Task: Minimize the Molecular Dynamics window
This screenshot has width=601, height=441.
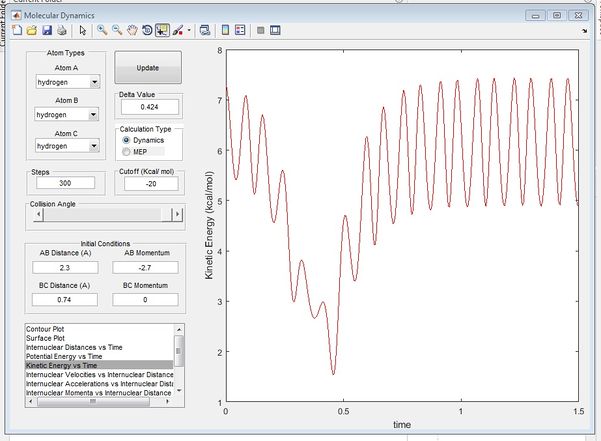Action: coord(535,16)
